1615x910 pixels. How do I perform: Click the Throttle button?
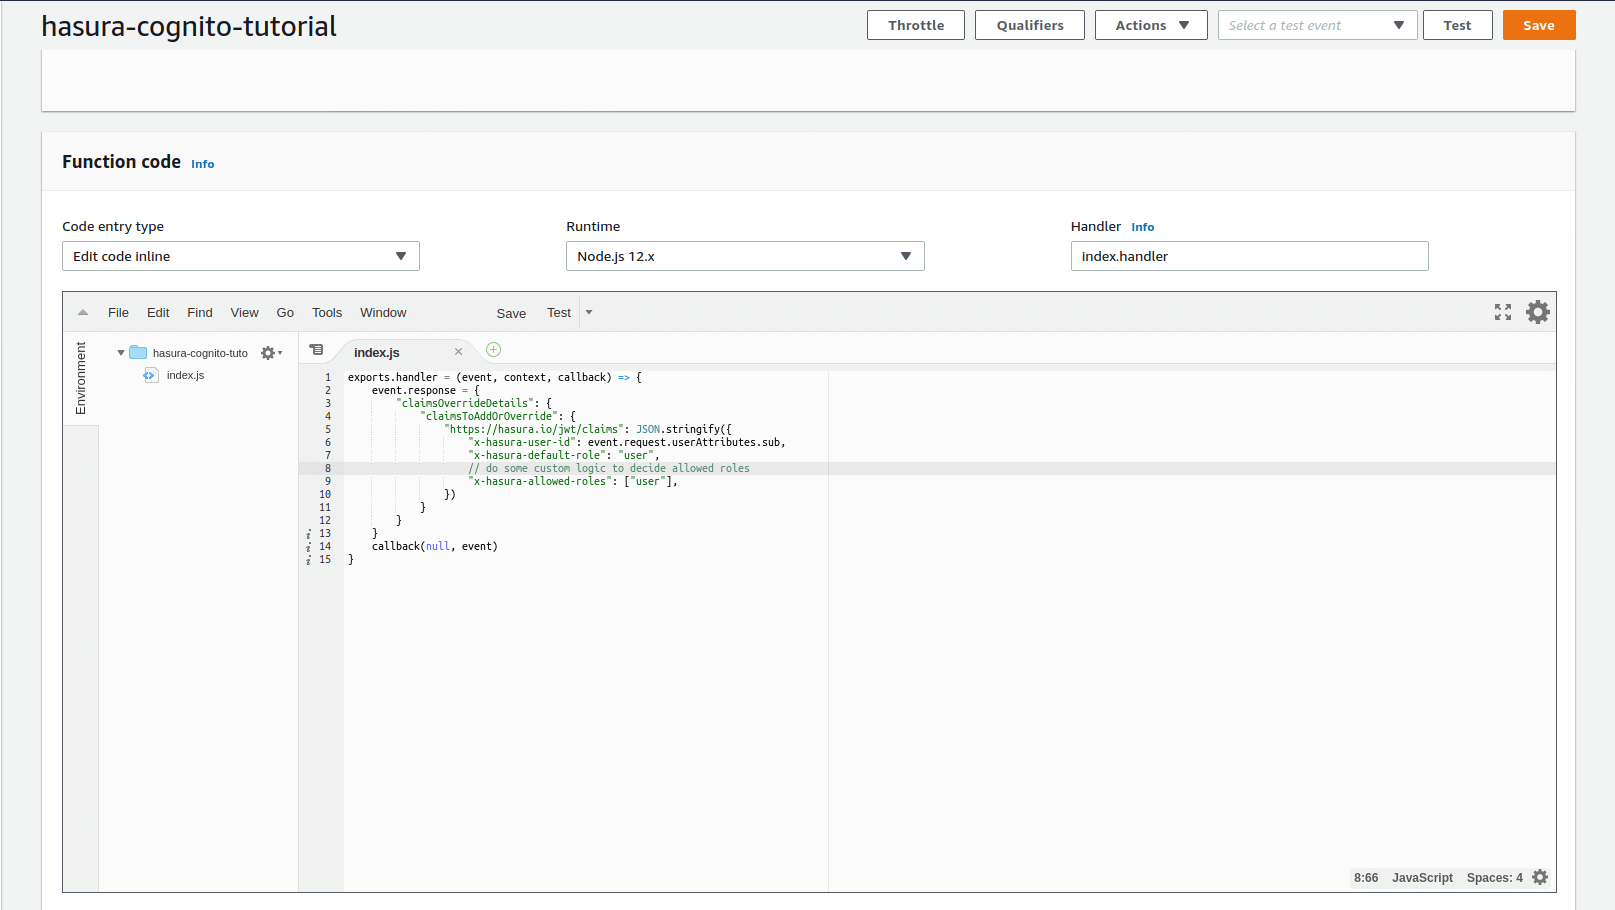[x=915, y=25]
